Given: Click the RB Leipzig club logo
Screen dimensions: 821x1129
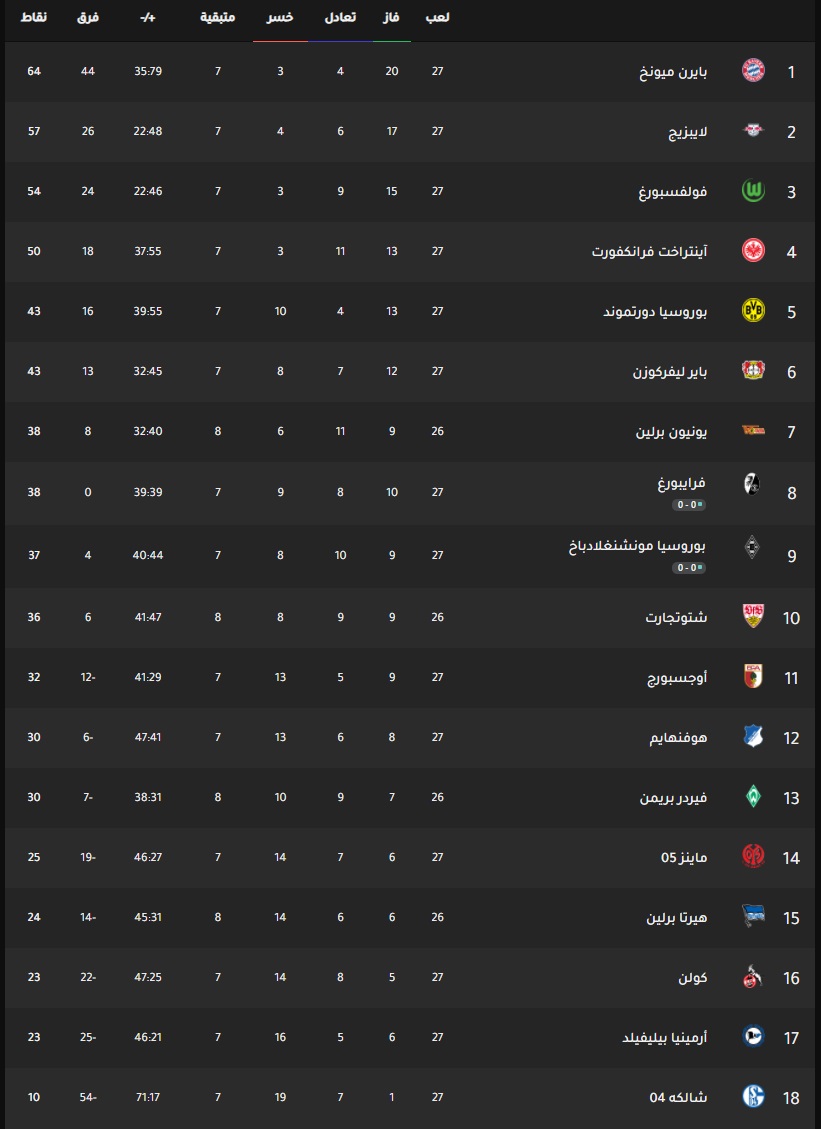Looking at the screenshot, I should [x=753, y=130].
